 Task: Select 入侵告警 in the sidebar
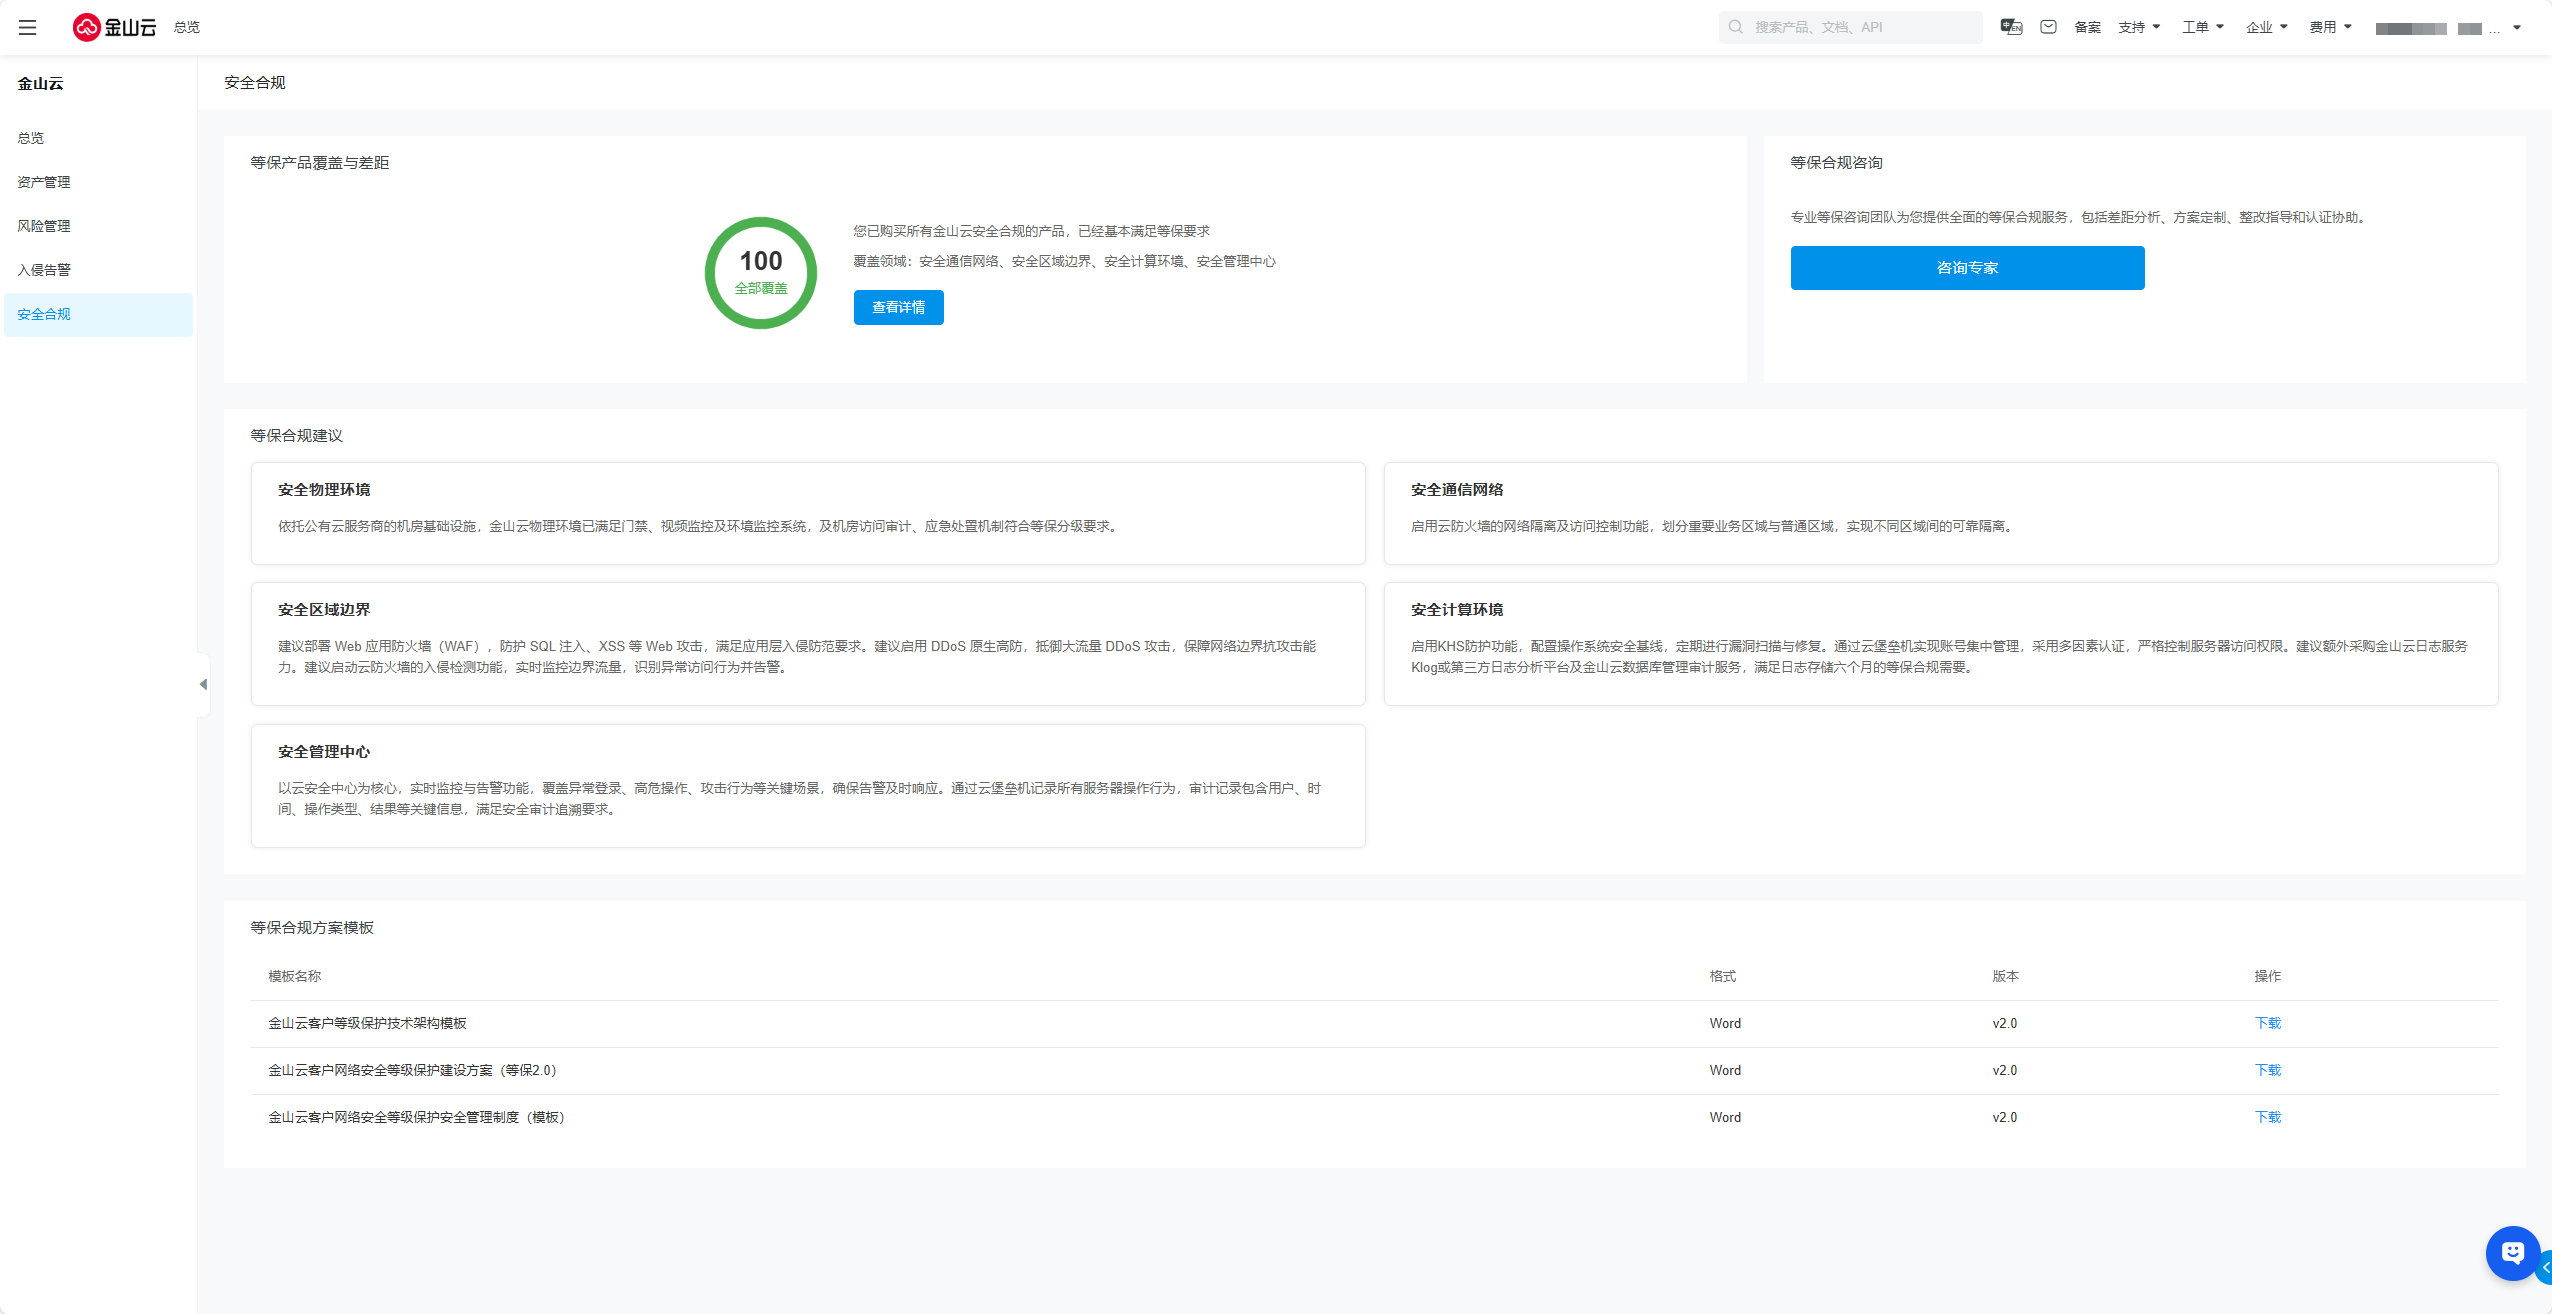pyautogui.click(x=44, y=270)
